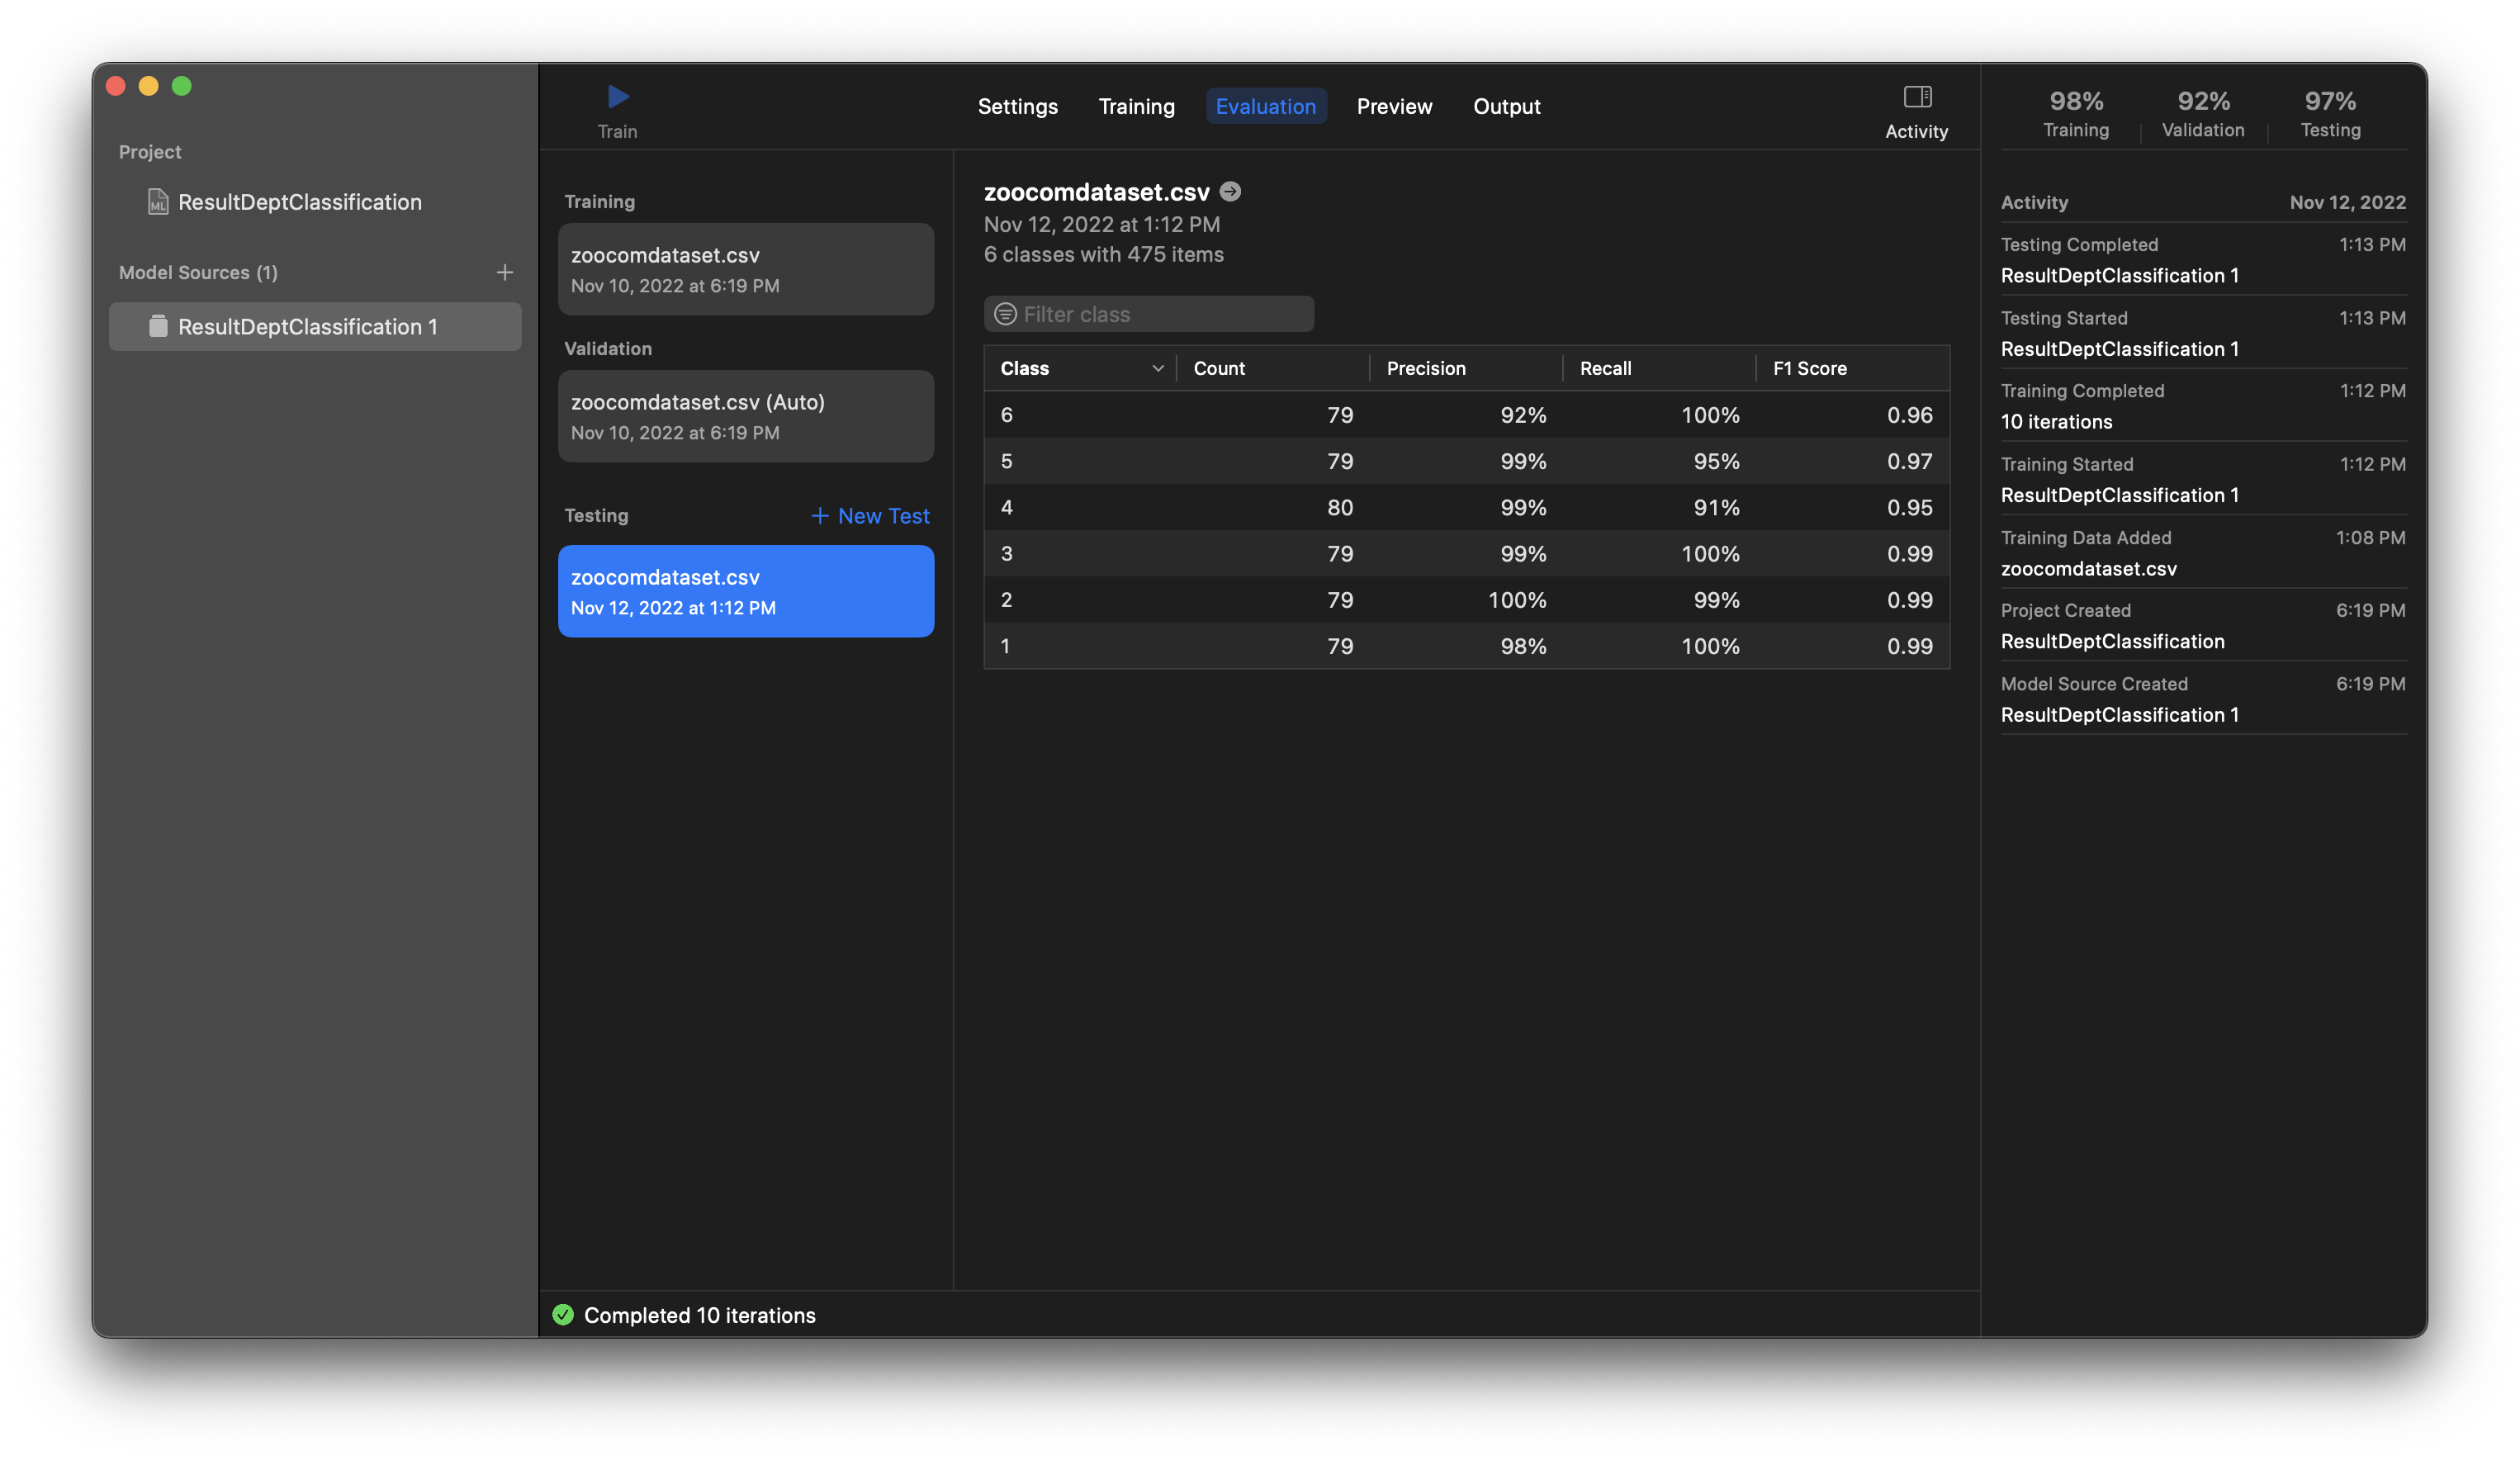2520x1460 pixels.
Task: Click the filter icon in Filter class field
Action: click(1005, 314)
